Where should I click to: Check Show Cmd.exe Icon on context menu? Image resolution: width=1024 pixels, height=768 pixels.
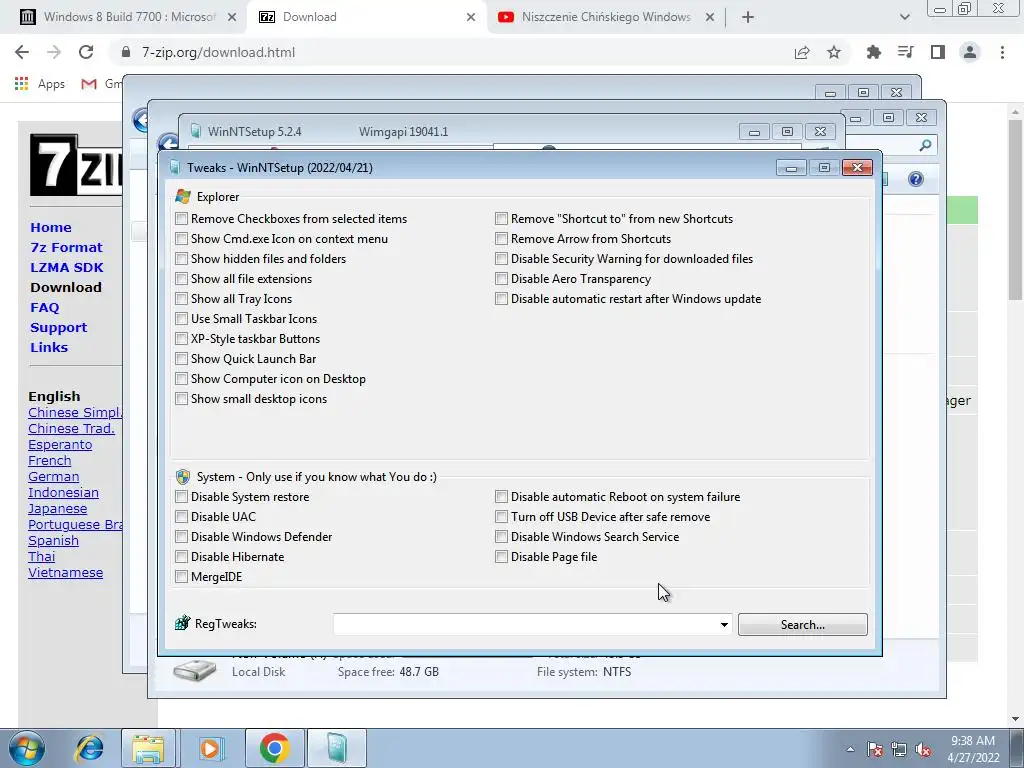point(182,239)
